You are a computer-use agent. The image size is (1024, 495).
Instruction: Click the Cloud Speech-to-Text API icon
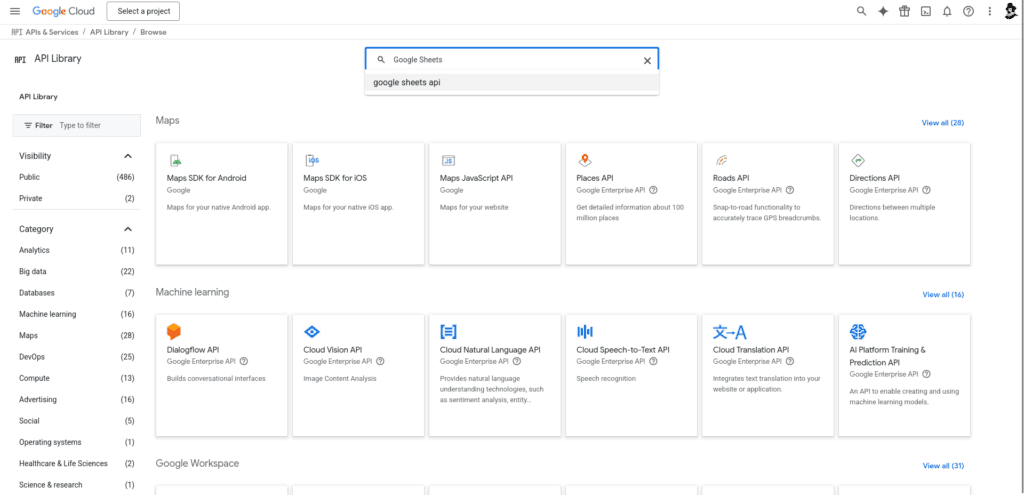pos(584,332)
